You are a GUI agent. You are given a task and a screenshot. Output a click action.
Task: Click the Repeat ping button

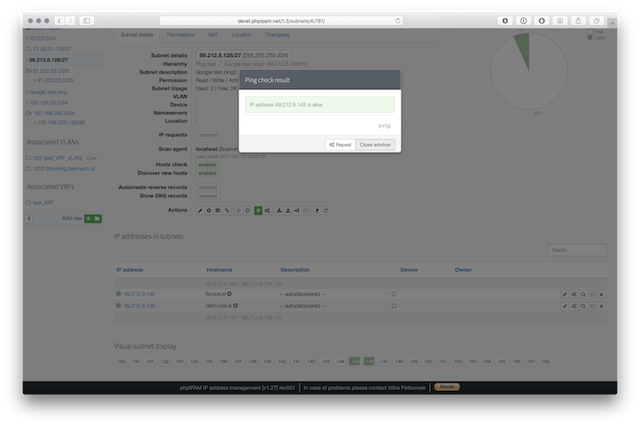point(339,145)
